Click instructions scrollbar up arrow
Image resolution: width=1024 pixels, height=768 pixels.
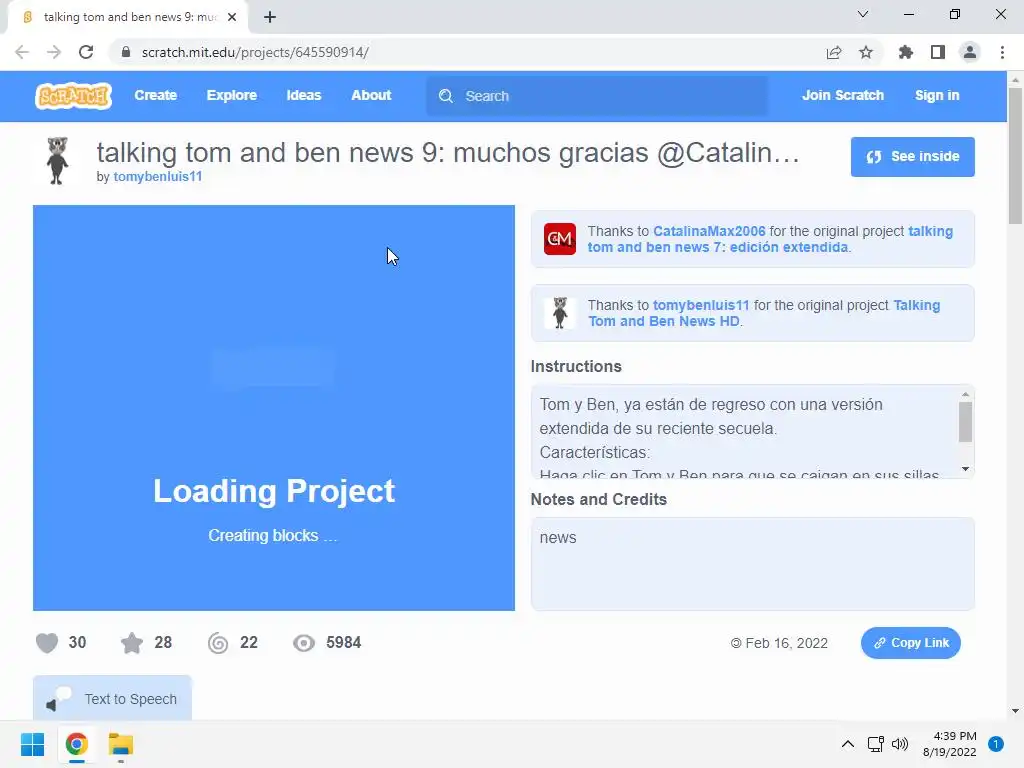[x=965, y=394]
